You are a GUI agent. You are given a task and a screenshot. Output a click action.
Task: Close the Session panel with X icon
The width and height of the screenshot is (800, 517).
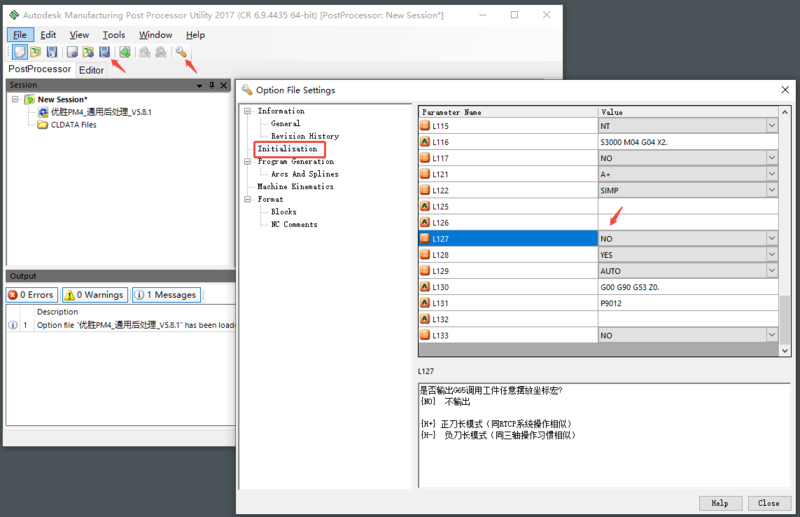[224, 85]
